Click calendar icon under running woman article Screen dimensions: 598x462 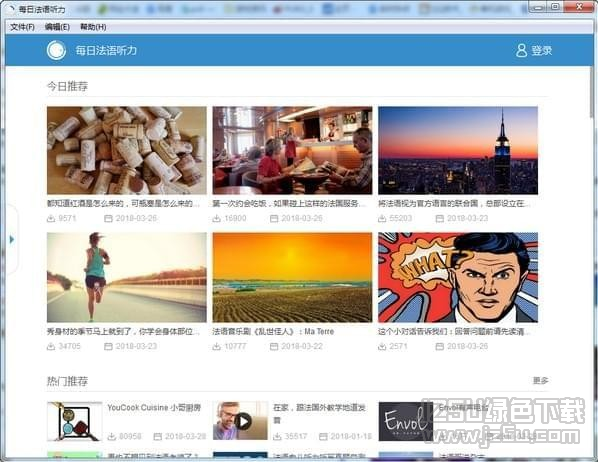(x=108, y=346)
